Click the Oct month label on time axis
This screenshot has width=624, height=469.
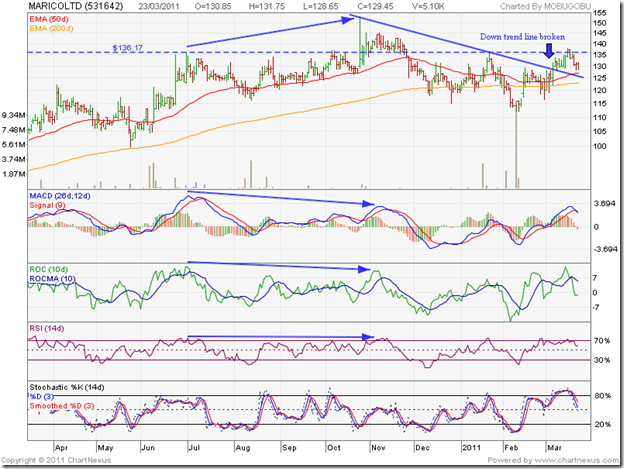(334, 448)
